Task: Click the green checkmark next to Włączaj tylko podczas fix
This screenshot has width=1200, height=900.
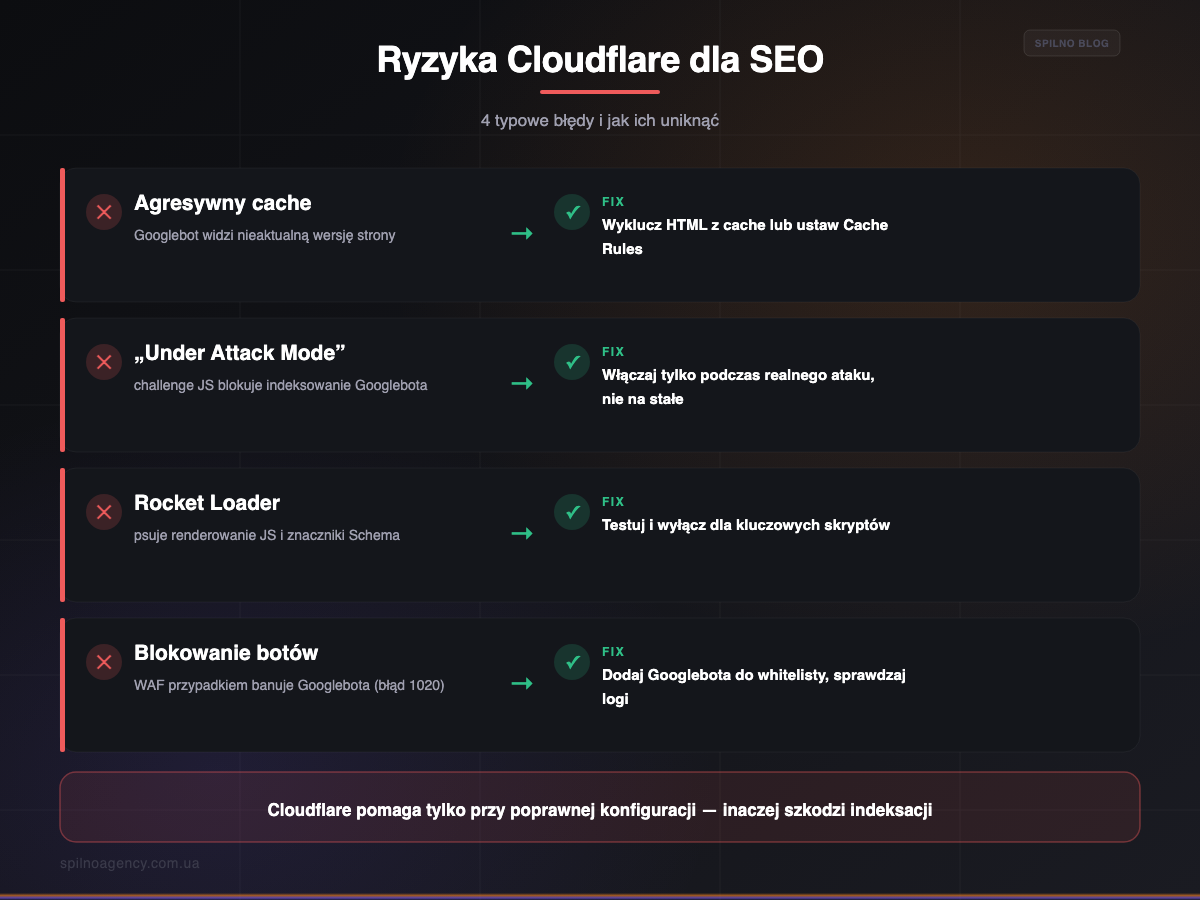Action: [572, 362]
